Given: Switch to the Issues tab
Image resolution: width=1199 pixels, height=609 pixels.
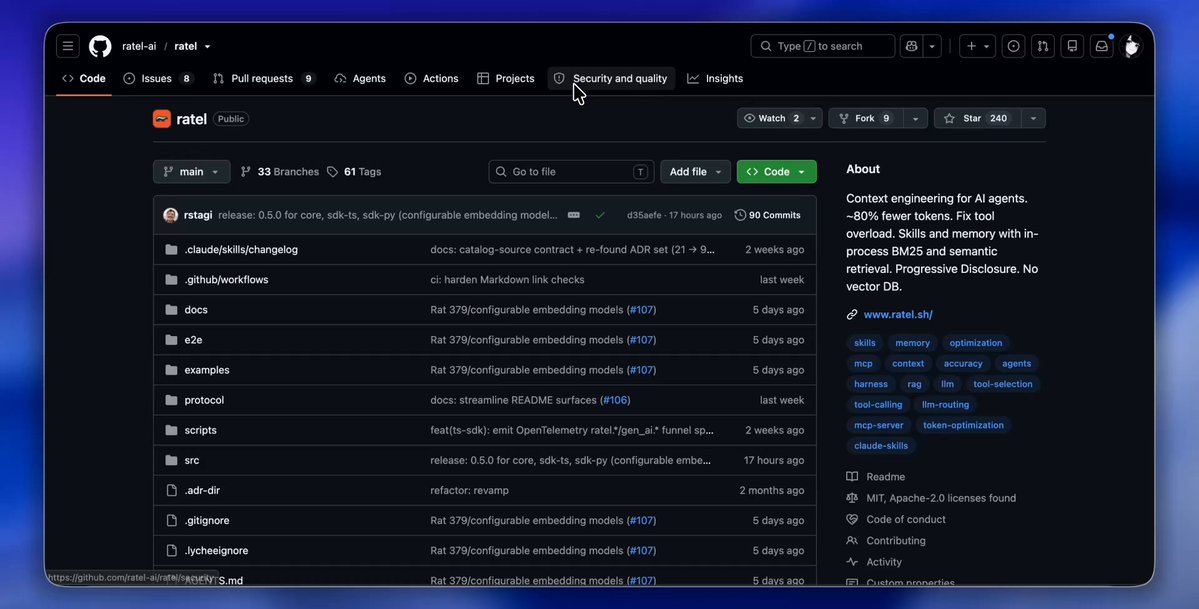Looking at the screenshot, I should click(x=158, y=78).
